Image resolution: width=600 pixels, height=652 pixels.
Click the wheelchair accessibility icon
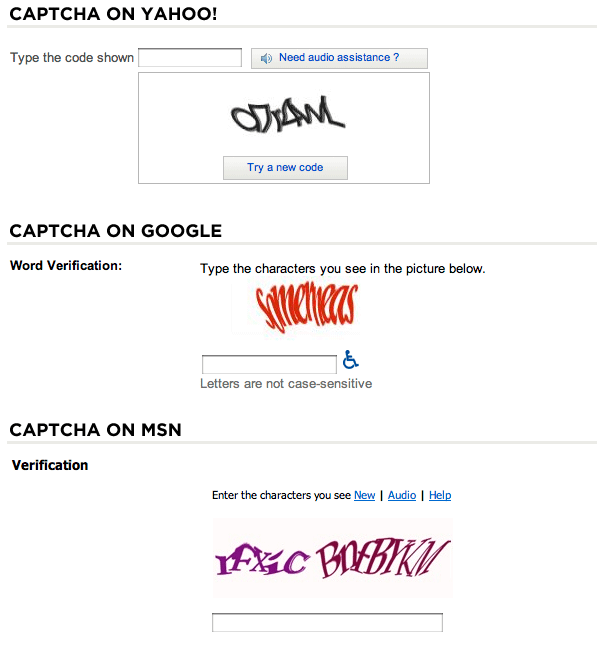coord(350,360)
